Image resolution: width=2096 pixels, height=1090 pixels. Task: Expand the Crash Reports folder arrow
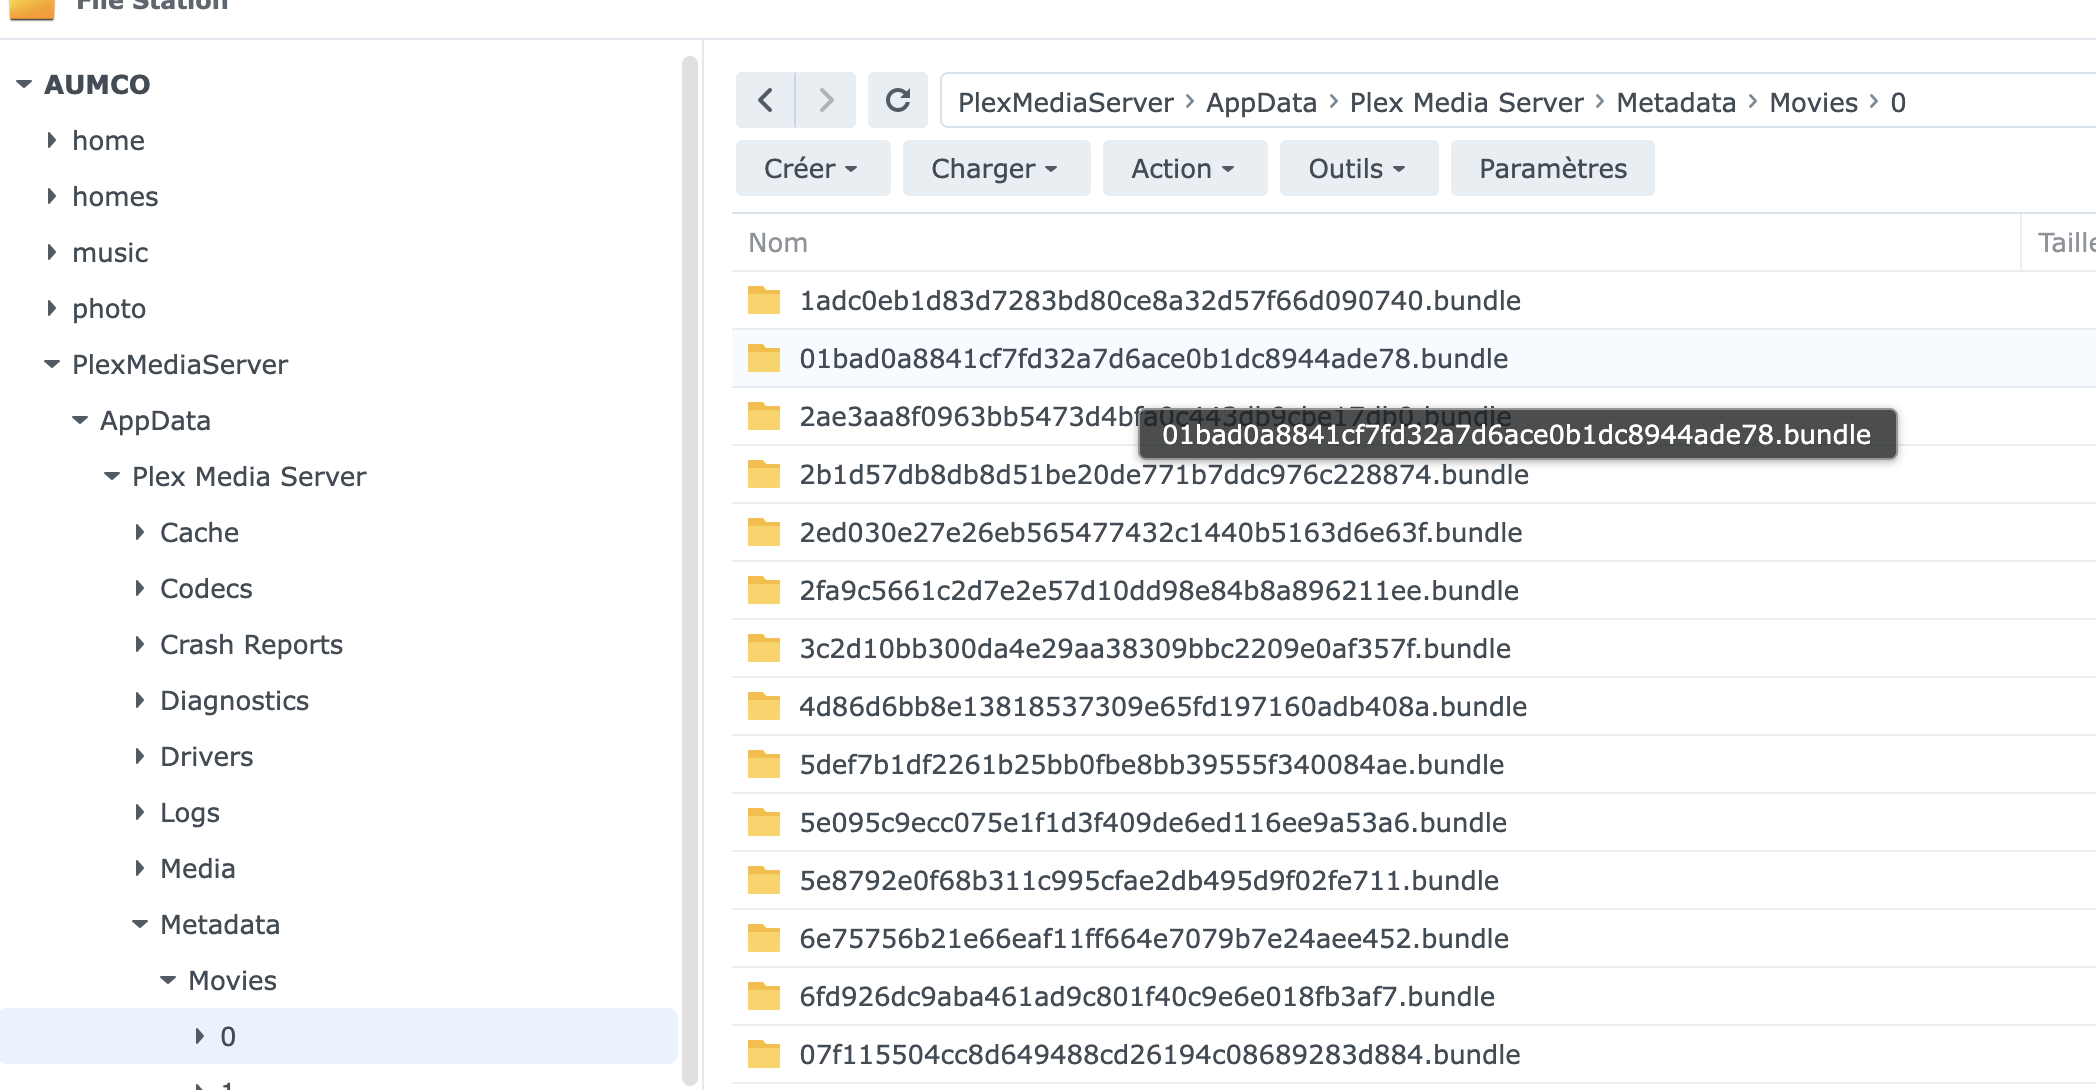pos(140,644)
